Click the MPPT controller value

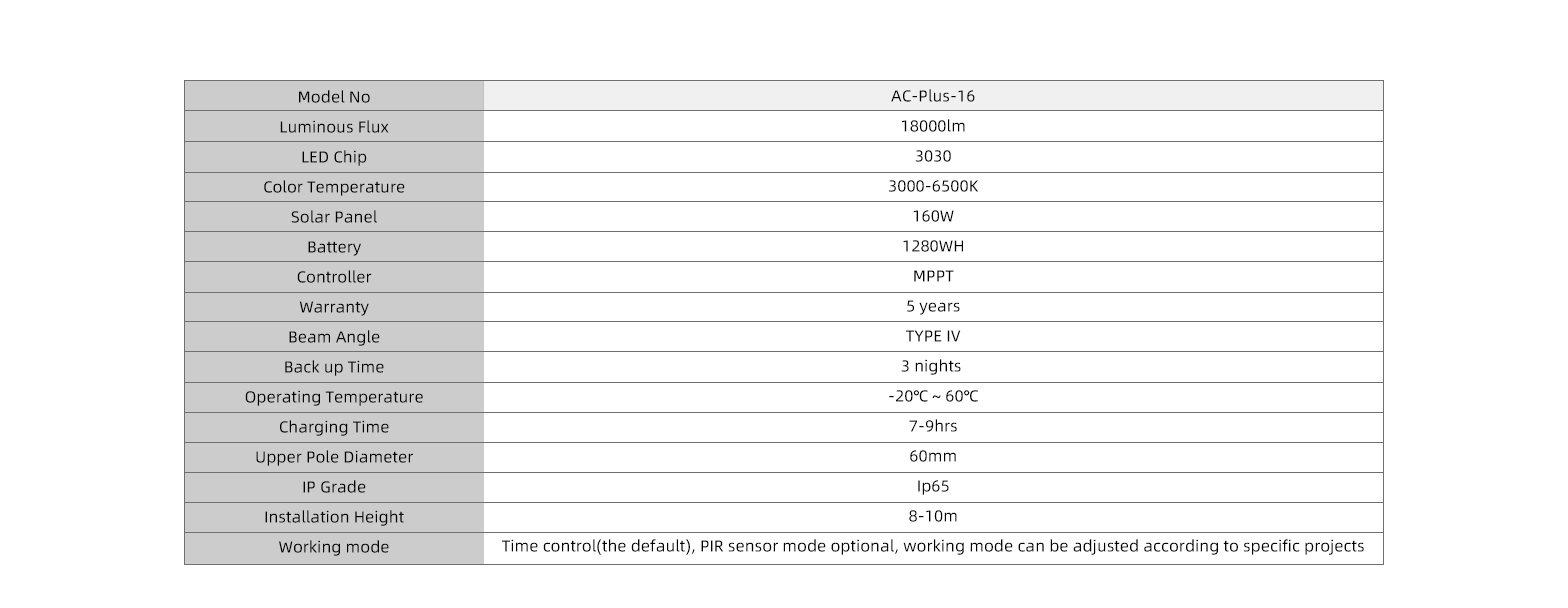point(932,277)
